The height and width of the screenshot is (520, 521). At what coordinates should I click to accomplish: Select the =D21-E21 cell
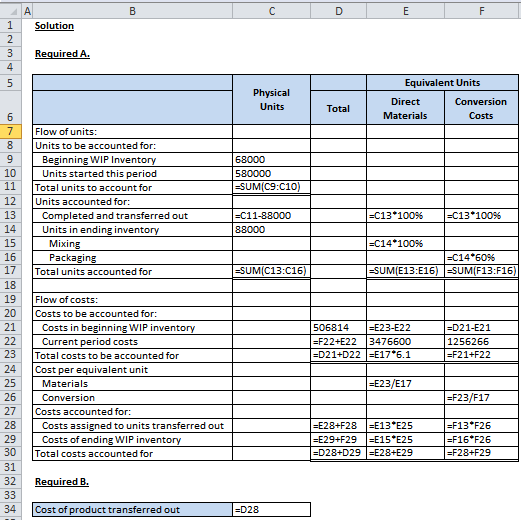click(481, 328)
